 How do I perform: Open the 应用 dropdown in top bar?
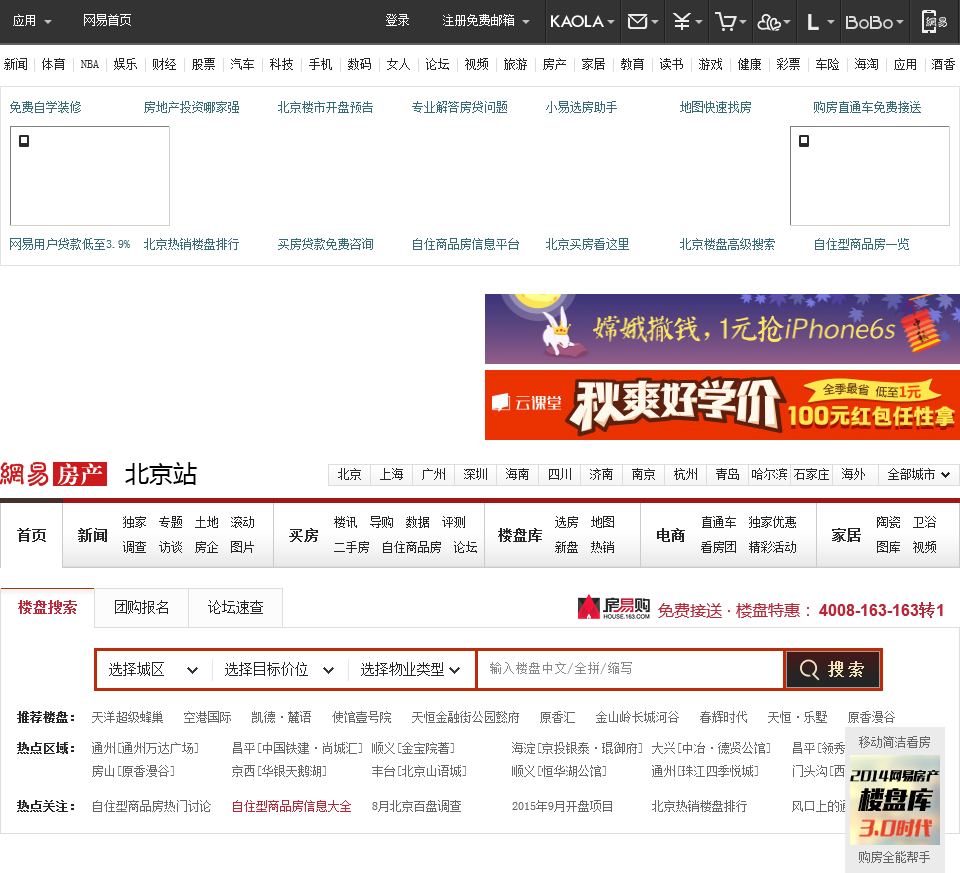pyautogui.click(x=32, y=21)
